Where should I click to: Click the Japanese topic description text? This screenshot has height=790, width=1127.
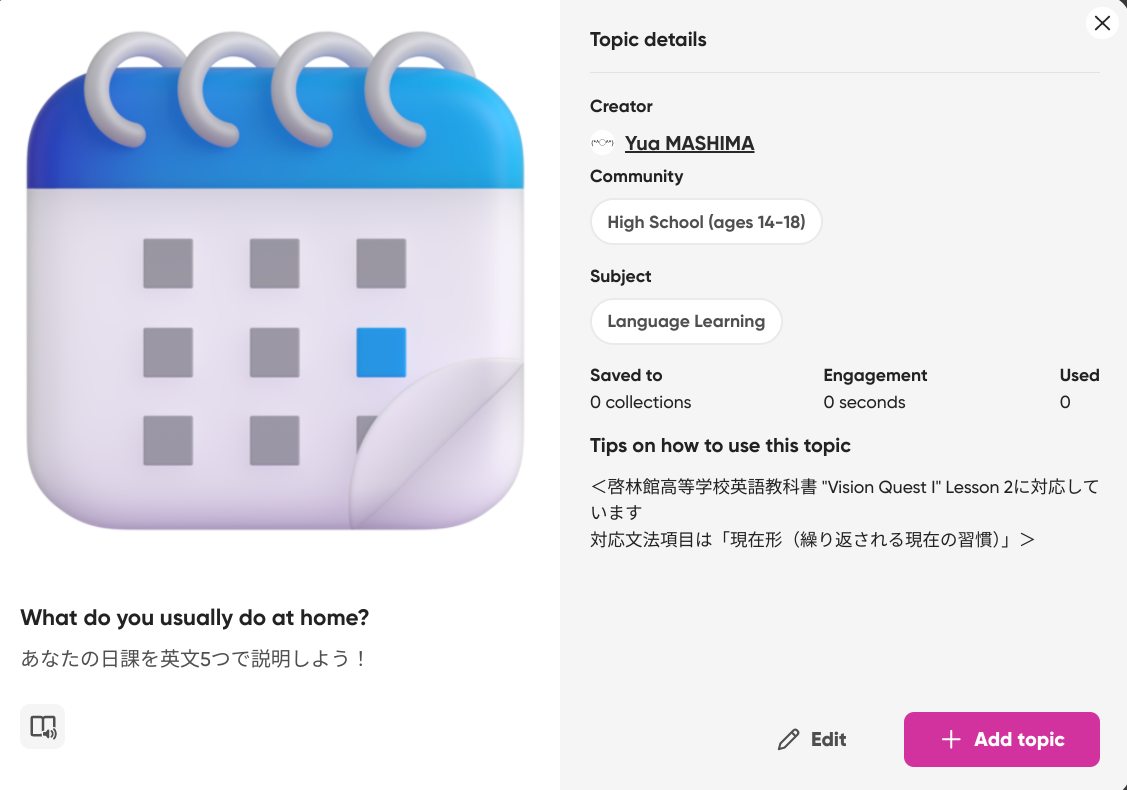(x=194, y=660)
